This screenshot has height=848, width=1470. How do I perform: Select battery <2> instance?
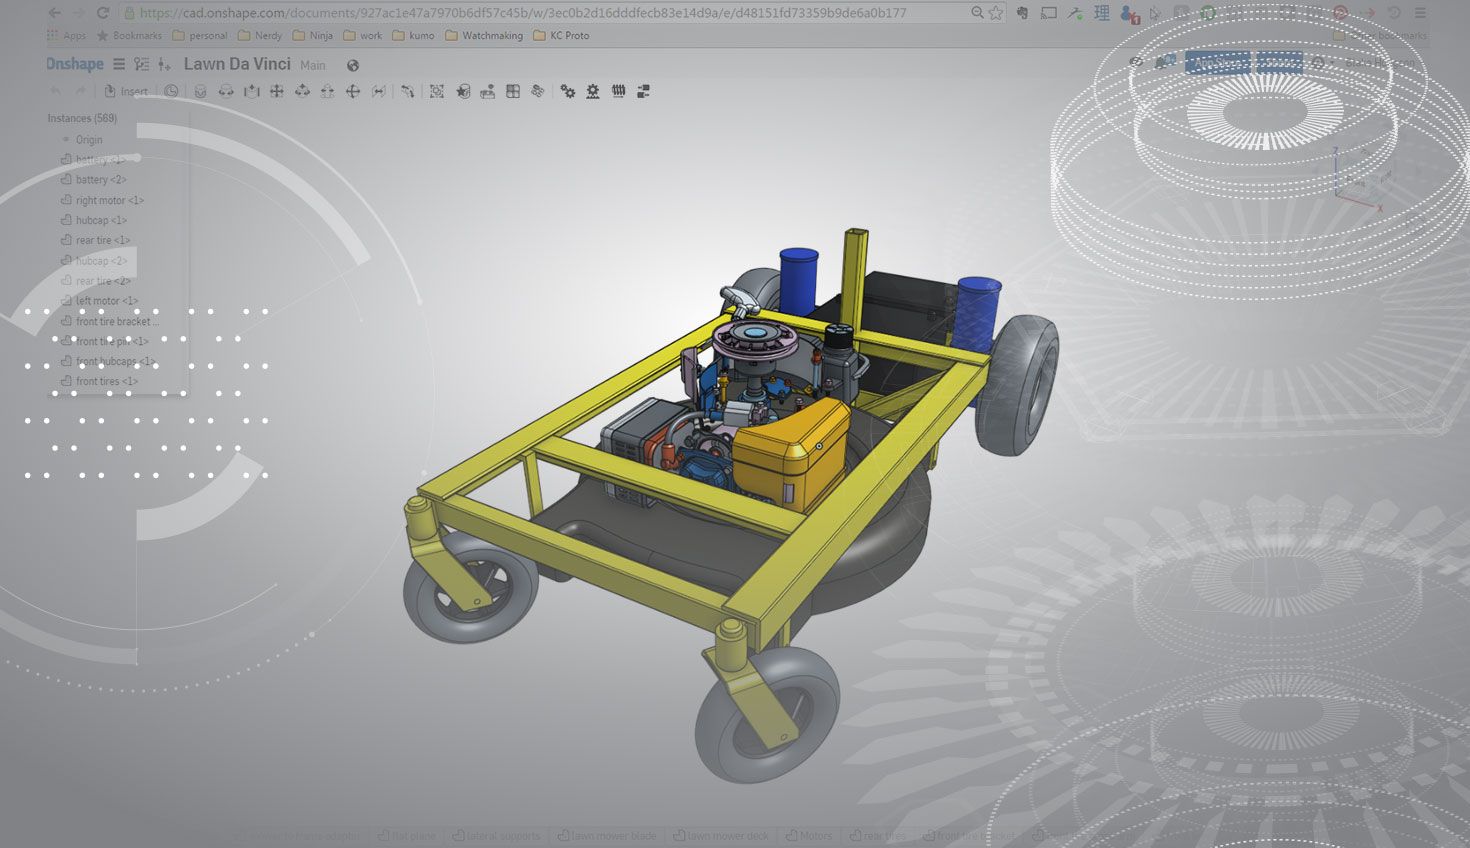point(101,180)
